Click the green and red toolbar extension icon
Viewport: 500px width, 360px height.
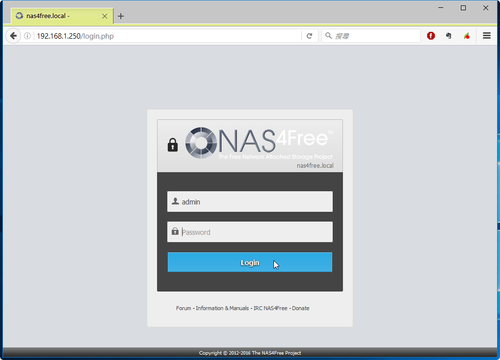pos(467,36)
